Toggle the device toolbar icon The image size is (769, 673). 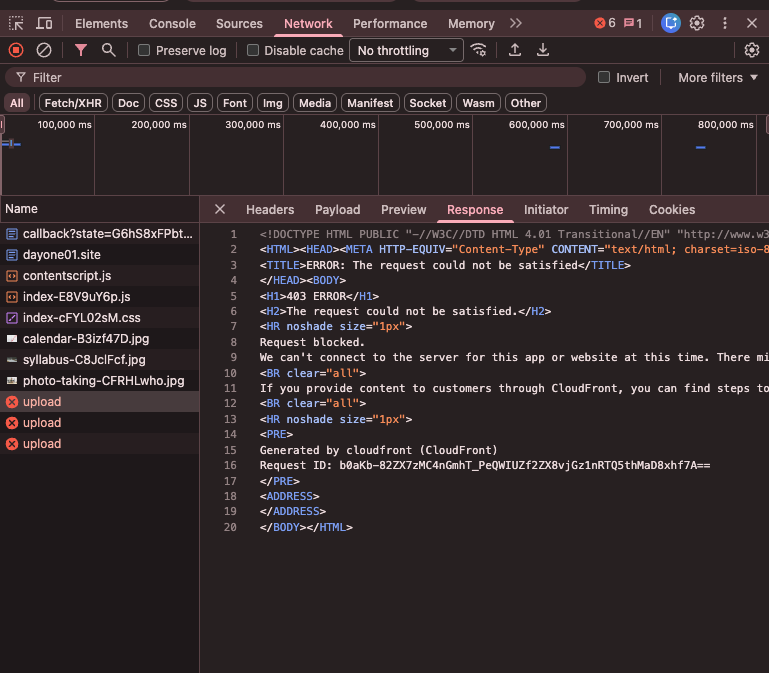45,23
